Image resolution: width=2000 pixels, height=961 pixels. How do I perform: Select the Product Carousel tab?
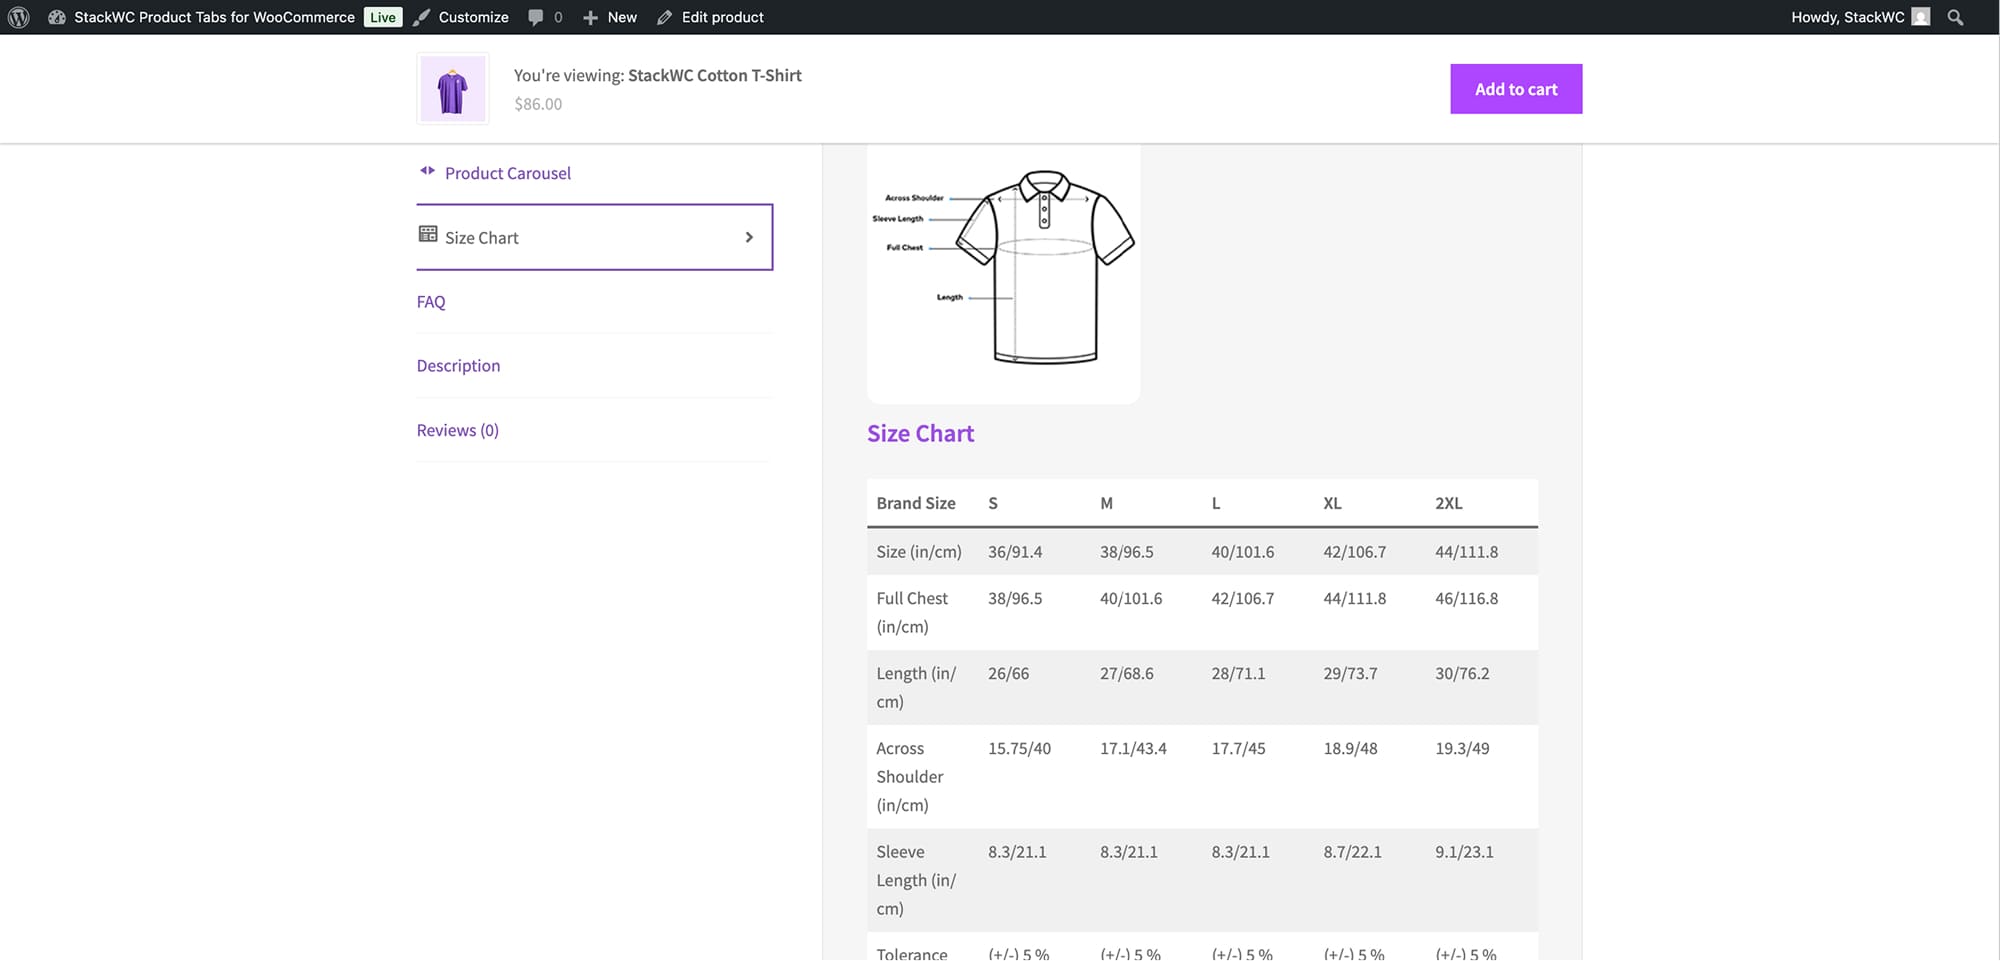click(508, 173)
